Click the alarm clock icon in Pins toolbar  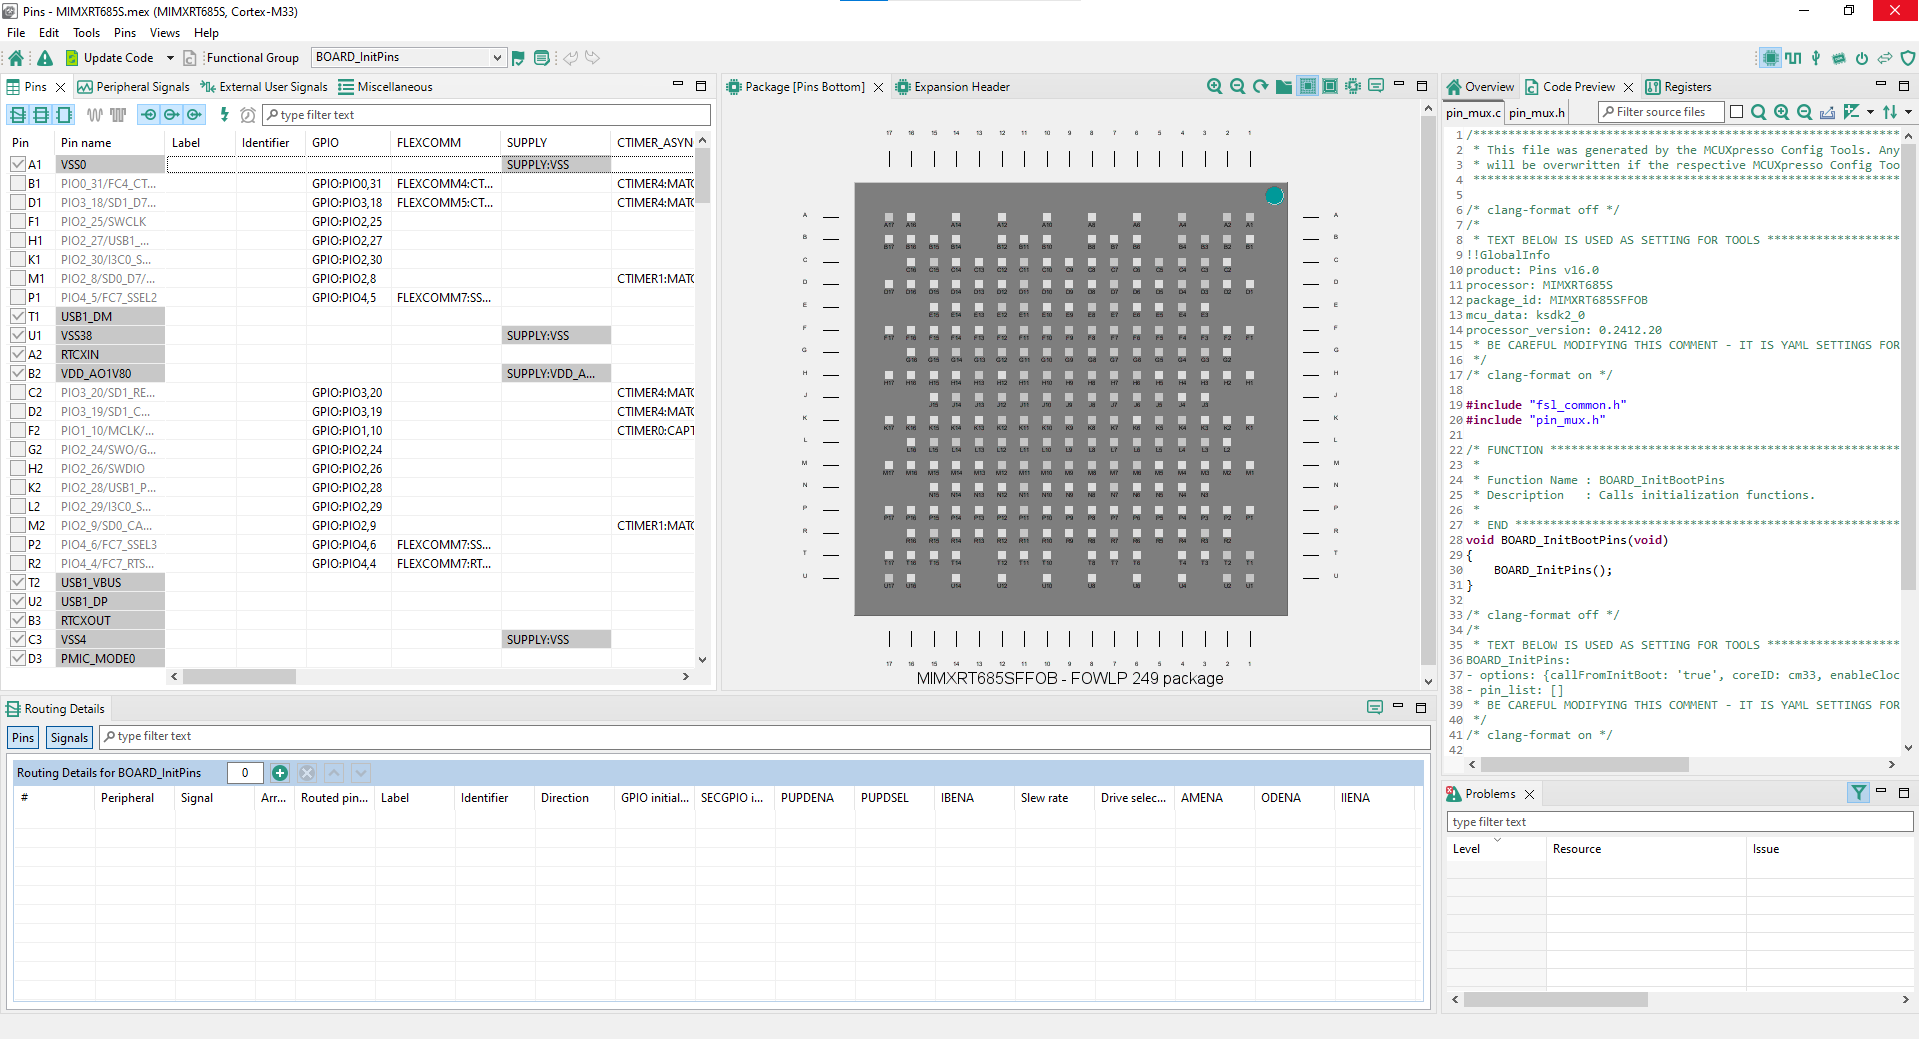pyautogui.click(x=248, y=115)
